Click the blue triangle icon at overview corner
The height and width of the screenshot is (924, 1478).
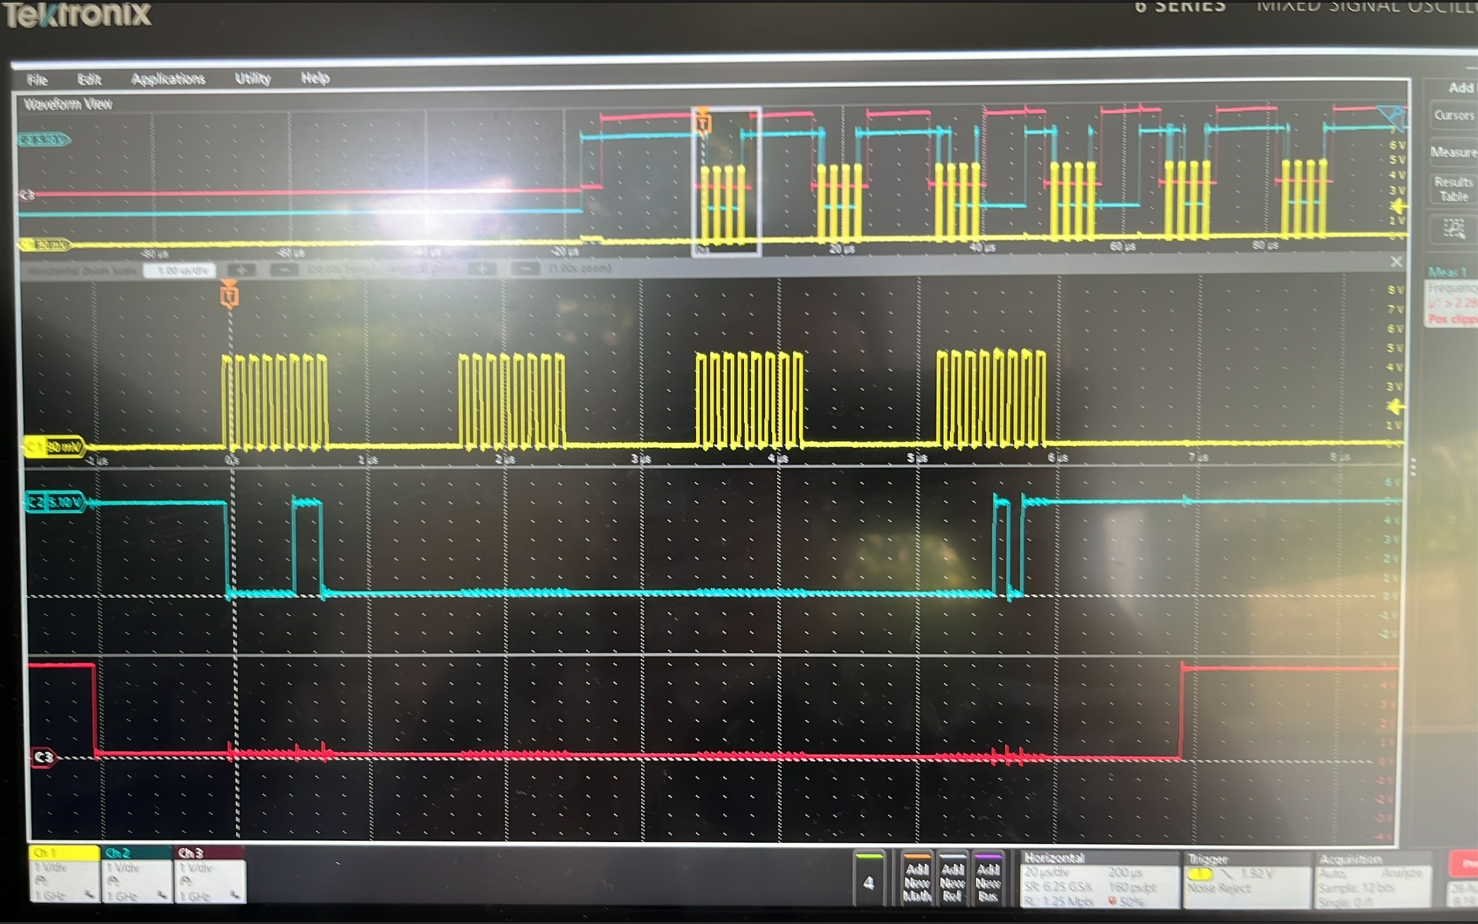coord(1390,117)
